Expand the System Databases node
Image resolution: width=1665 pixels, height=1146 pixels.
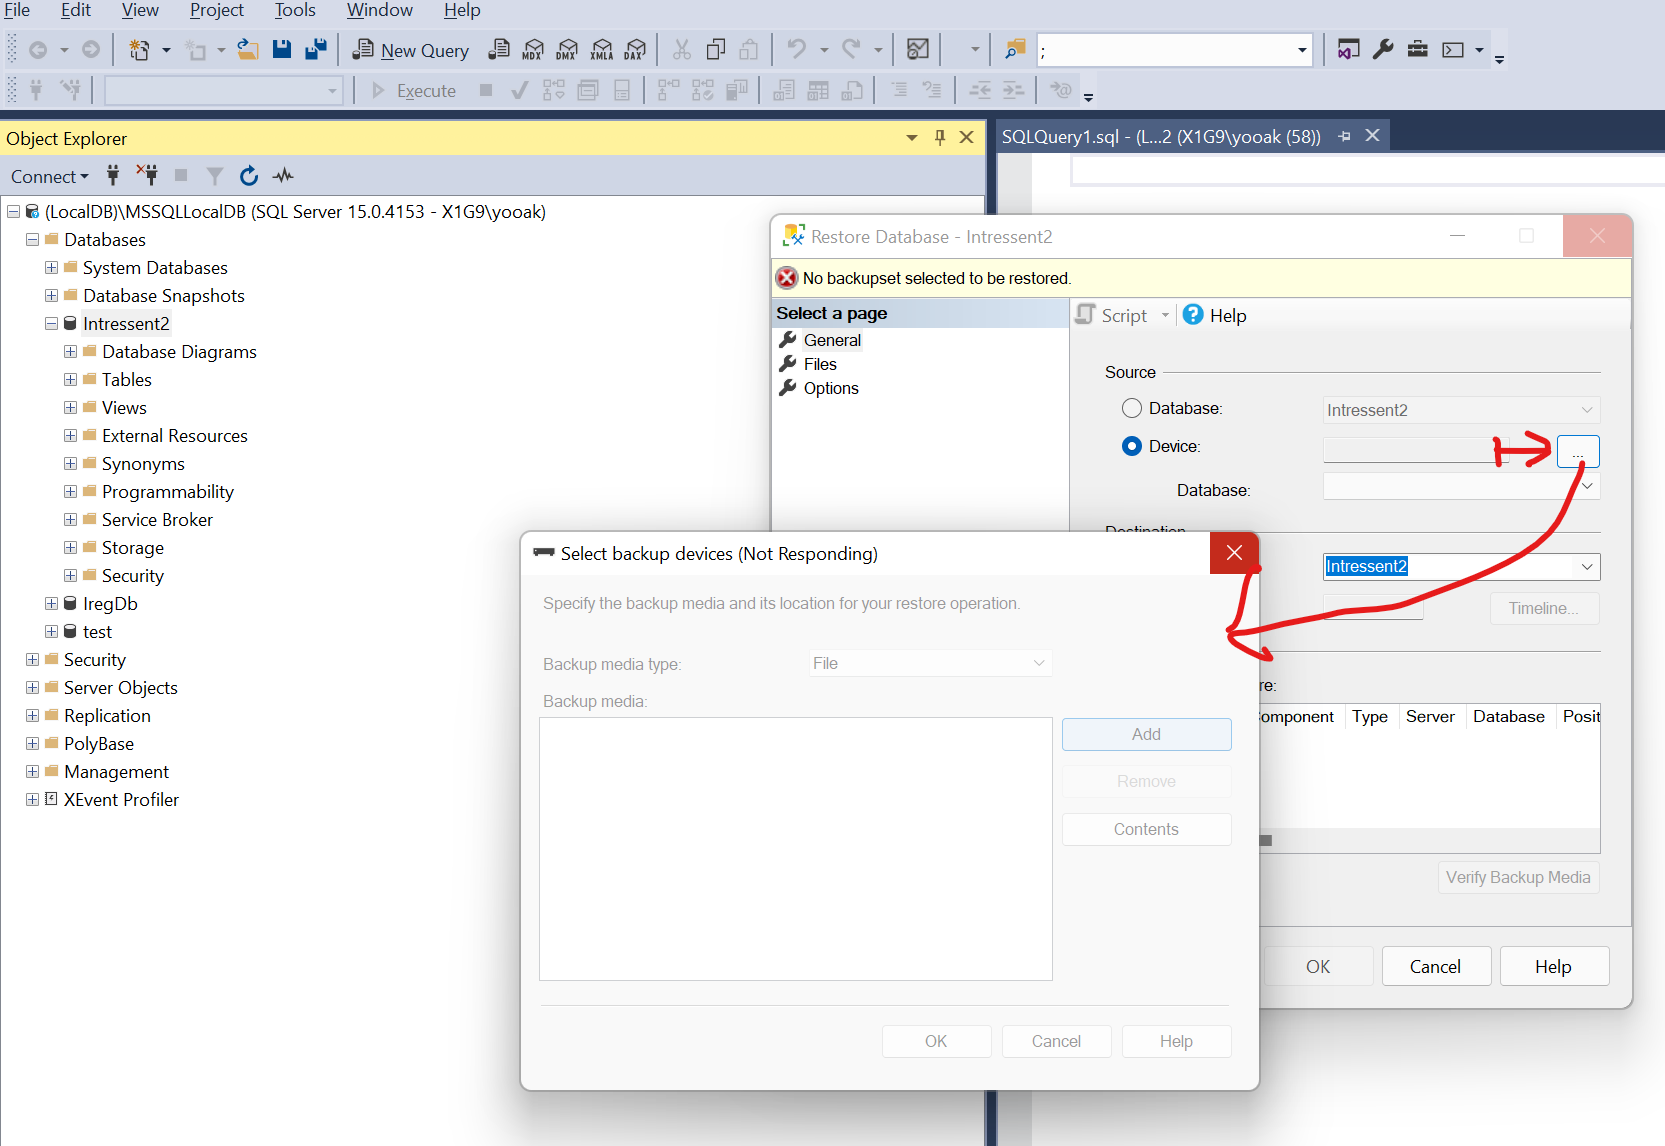tap(51, 267)
